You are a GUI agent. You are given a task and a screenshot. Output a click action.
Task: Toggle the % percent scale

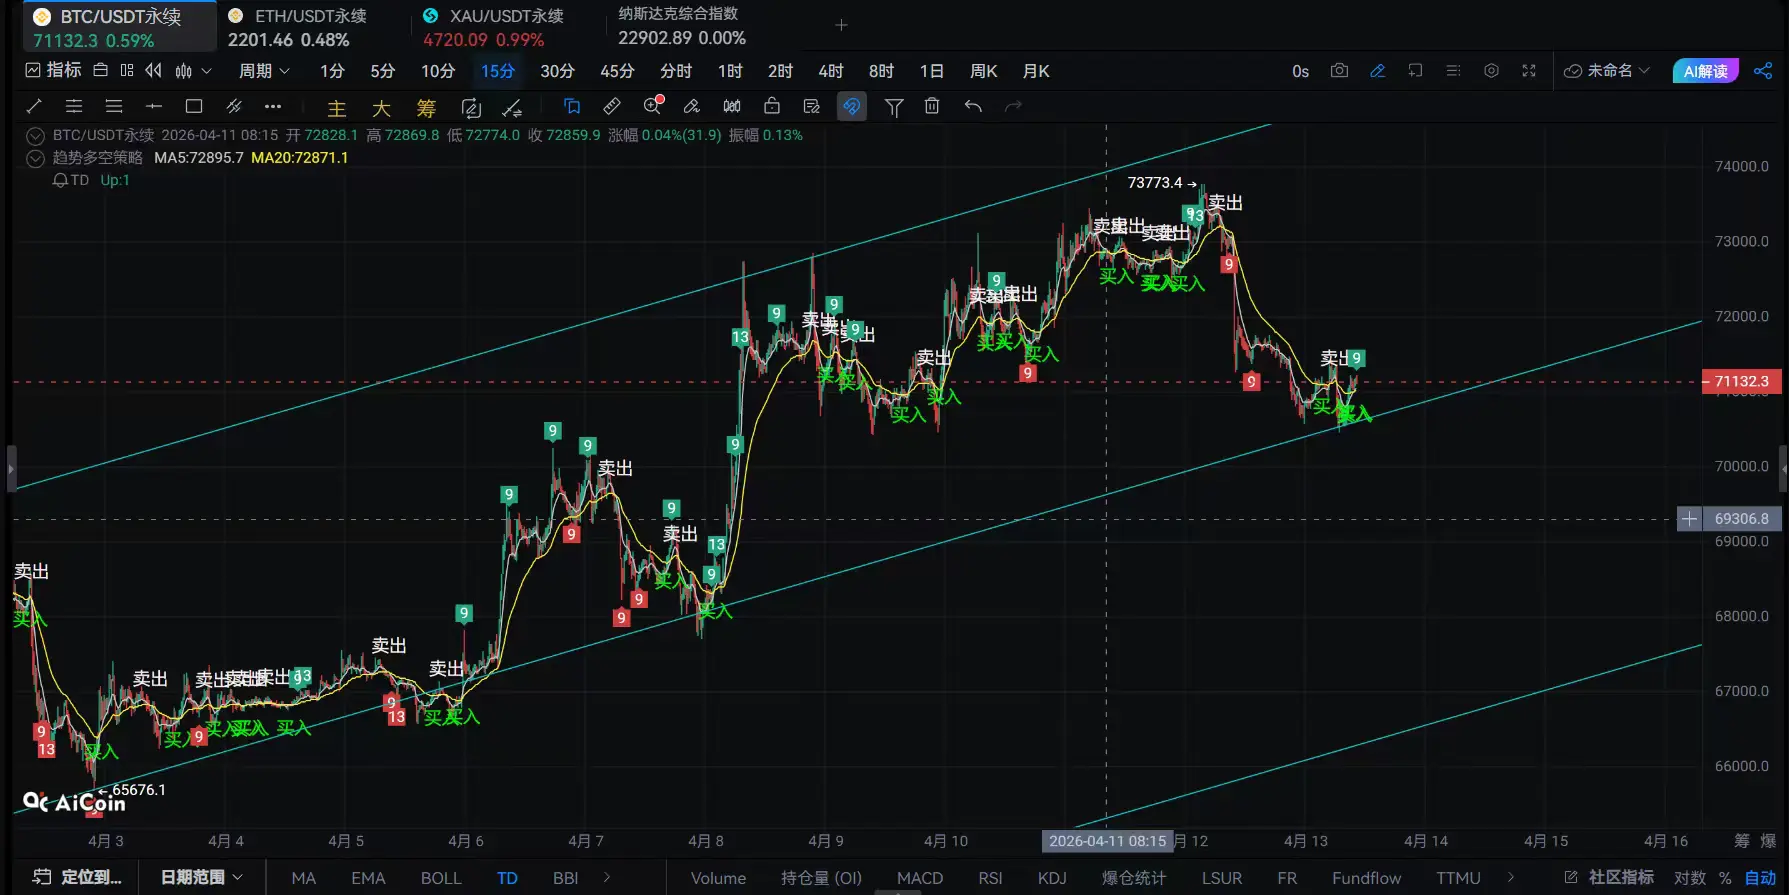pyautogui.click(x=1725, y=878)
